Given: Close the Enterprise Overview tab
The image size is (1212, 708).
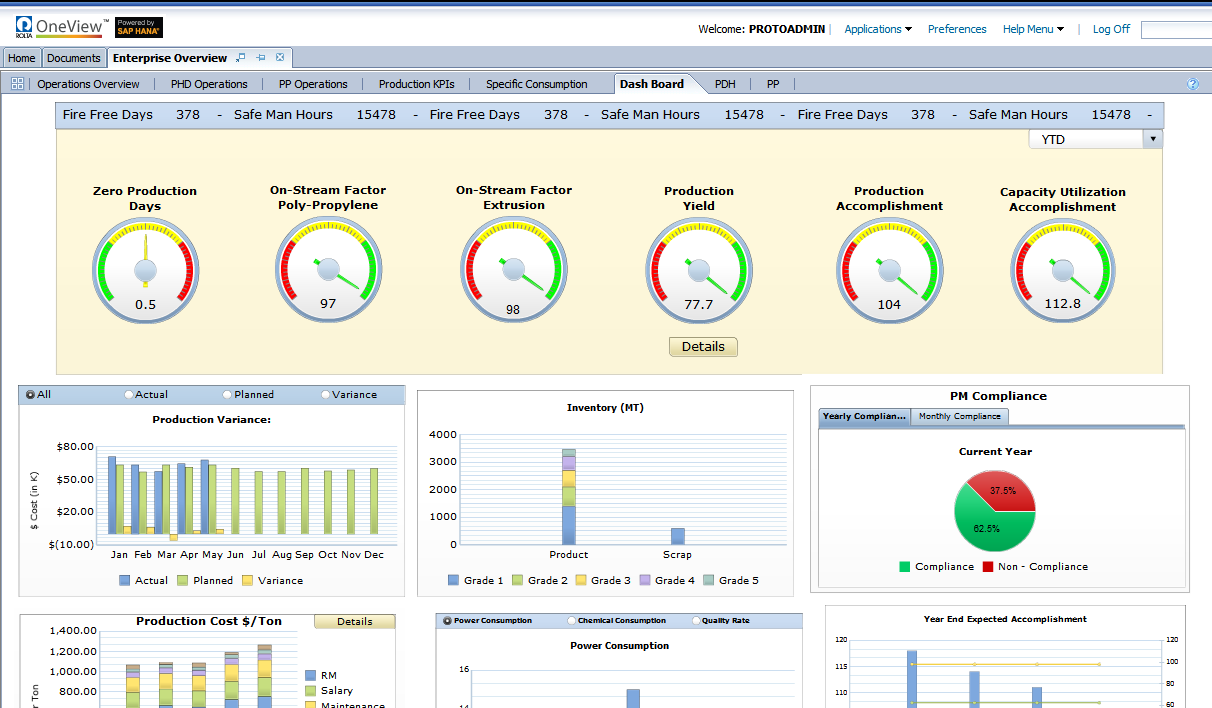Looking at the screenshot, I should tap(280, 58).
